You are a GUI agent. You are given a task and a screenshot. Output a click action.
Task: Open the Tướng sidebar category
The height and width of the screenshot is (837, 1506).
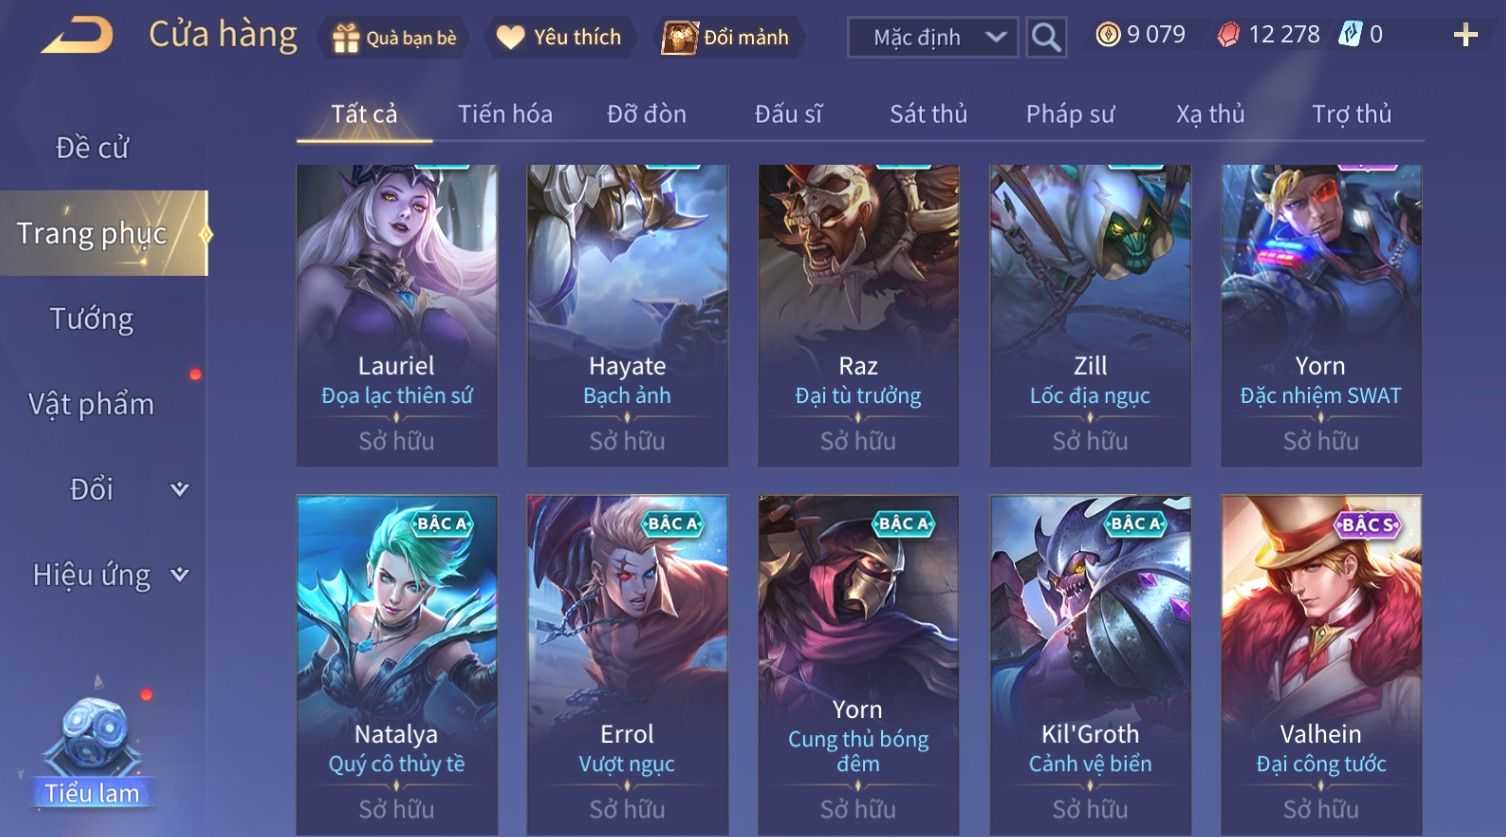pos(92,319)
